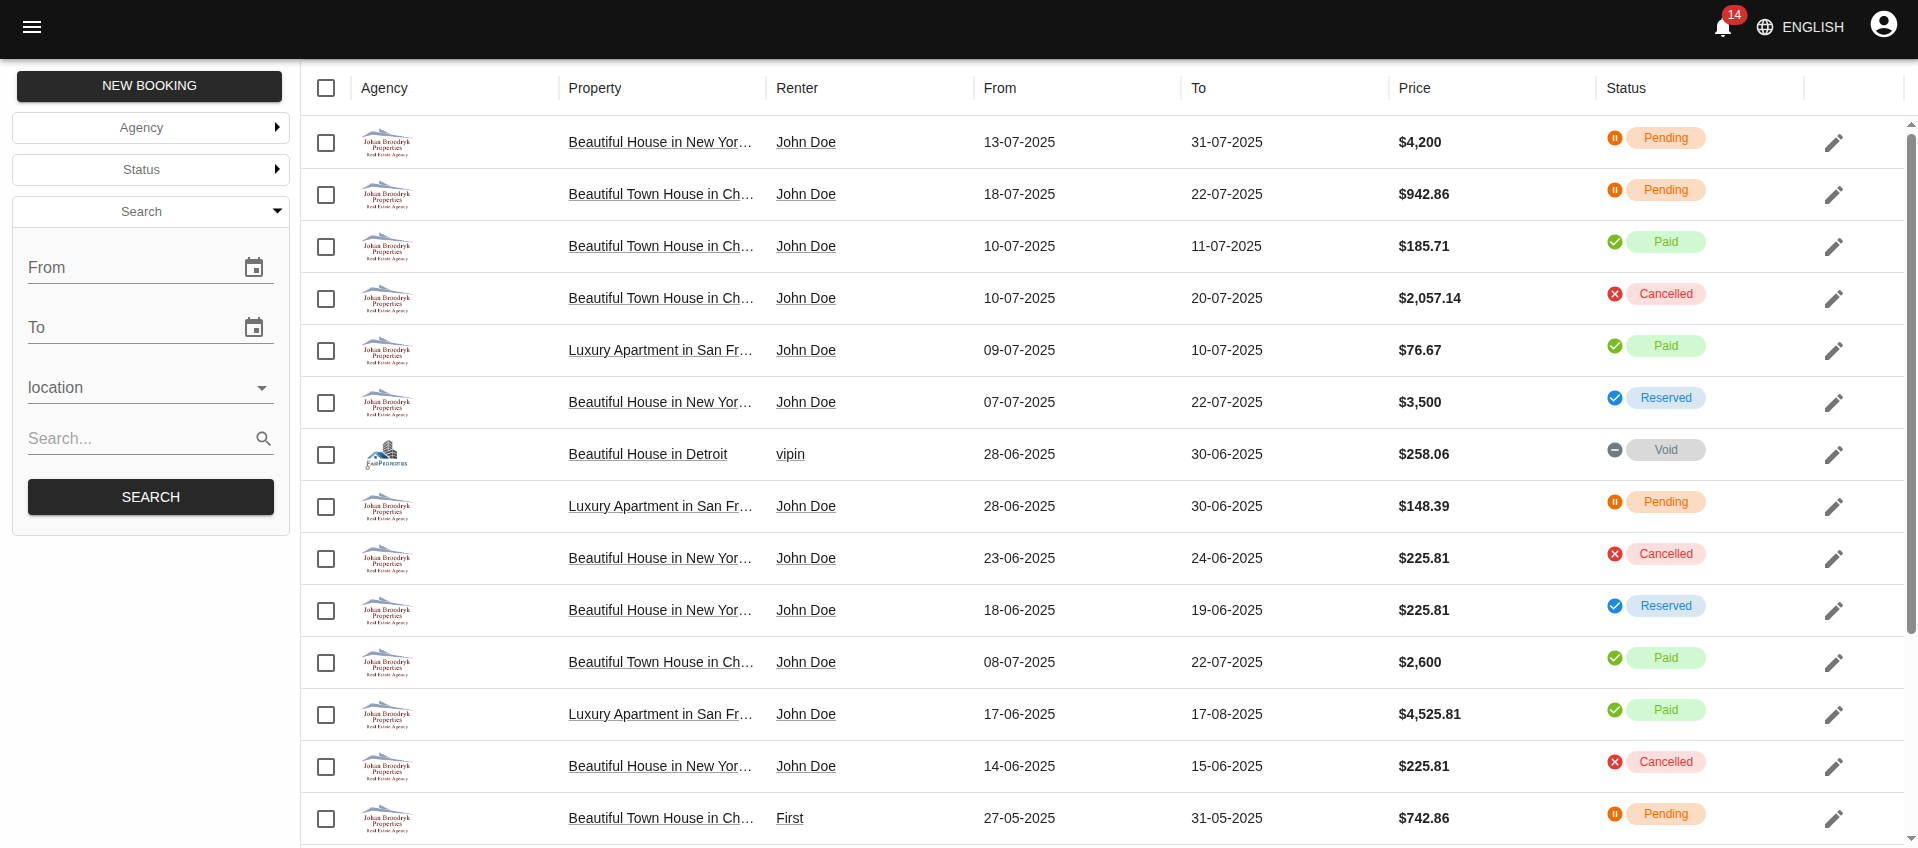Edit the $148.39 booking

[x=1833, y=507]
